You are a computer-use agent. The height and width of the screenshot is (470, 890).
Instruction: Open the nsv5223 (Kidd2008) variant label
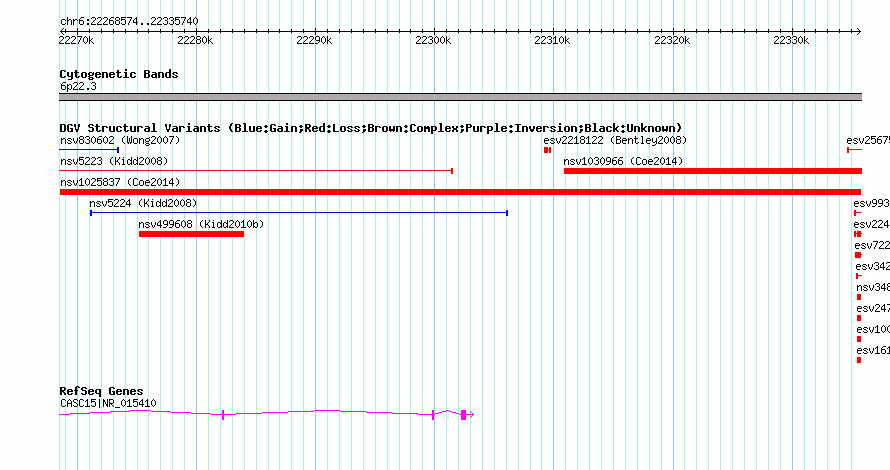(114, 161)
